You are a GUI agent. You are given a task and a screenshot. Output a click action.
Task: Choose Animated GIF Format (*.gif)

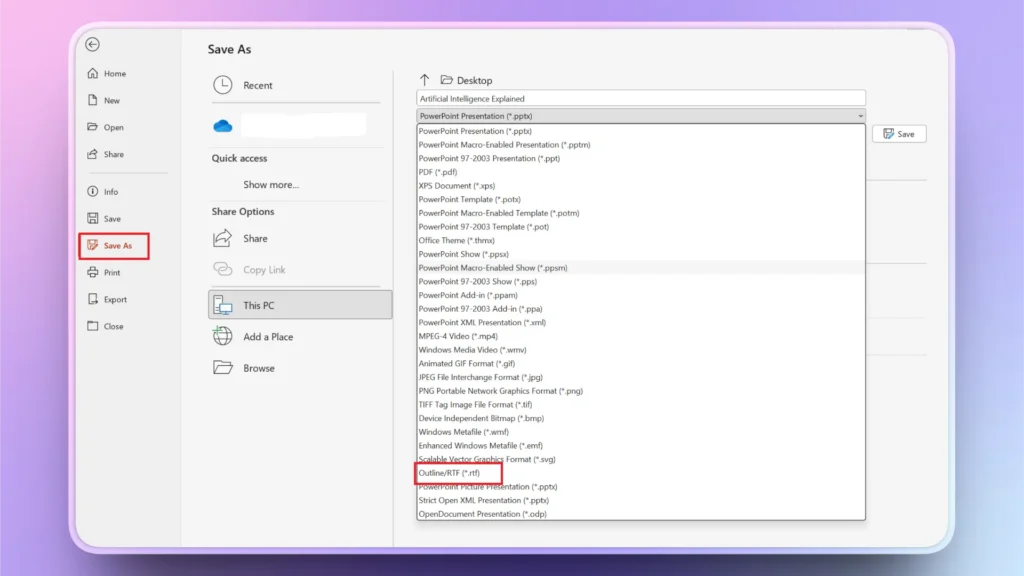click(x=641, y=364)
